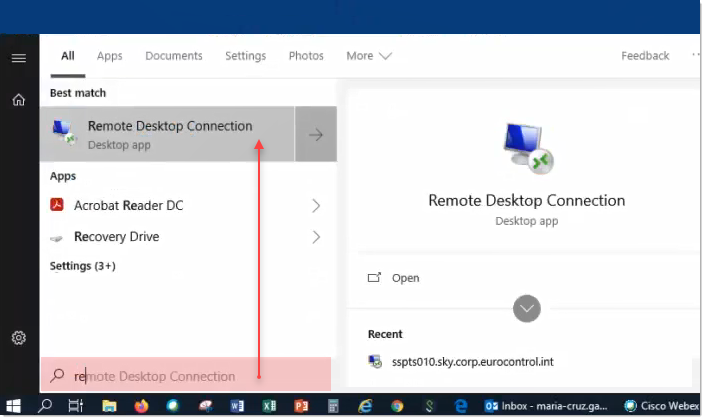Switch to the Apps tab
This screenshot has width=705, height=420.
(x=110, y=56)
